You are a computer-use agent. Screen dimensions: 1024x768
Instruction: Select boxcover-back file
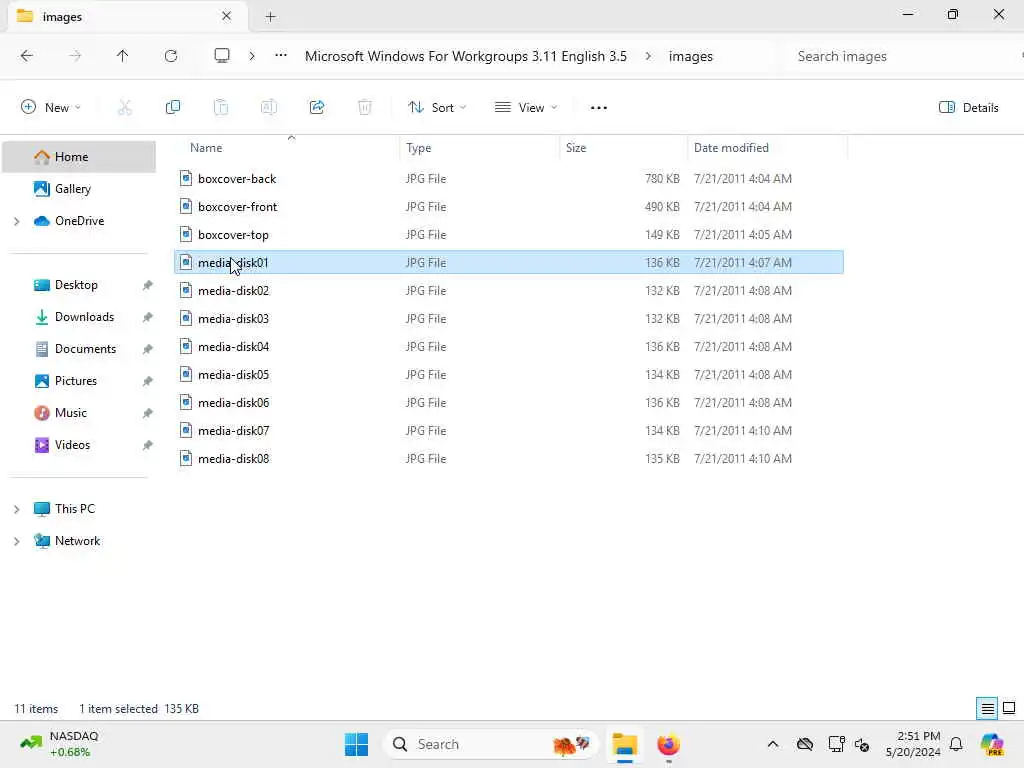tap(509, 179)
